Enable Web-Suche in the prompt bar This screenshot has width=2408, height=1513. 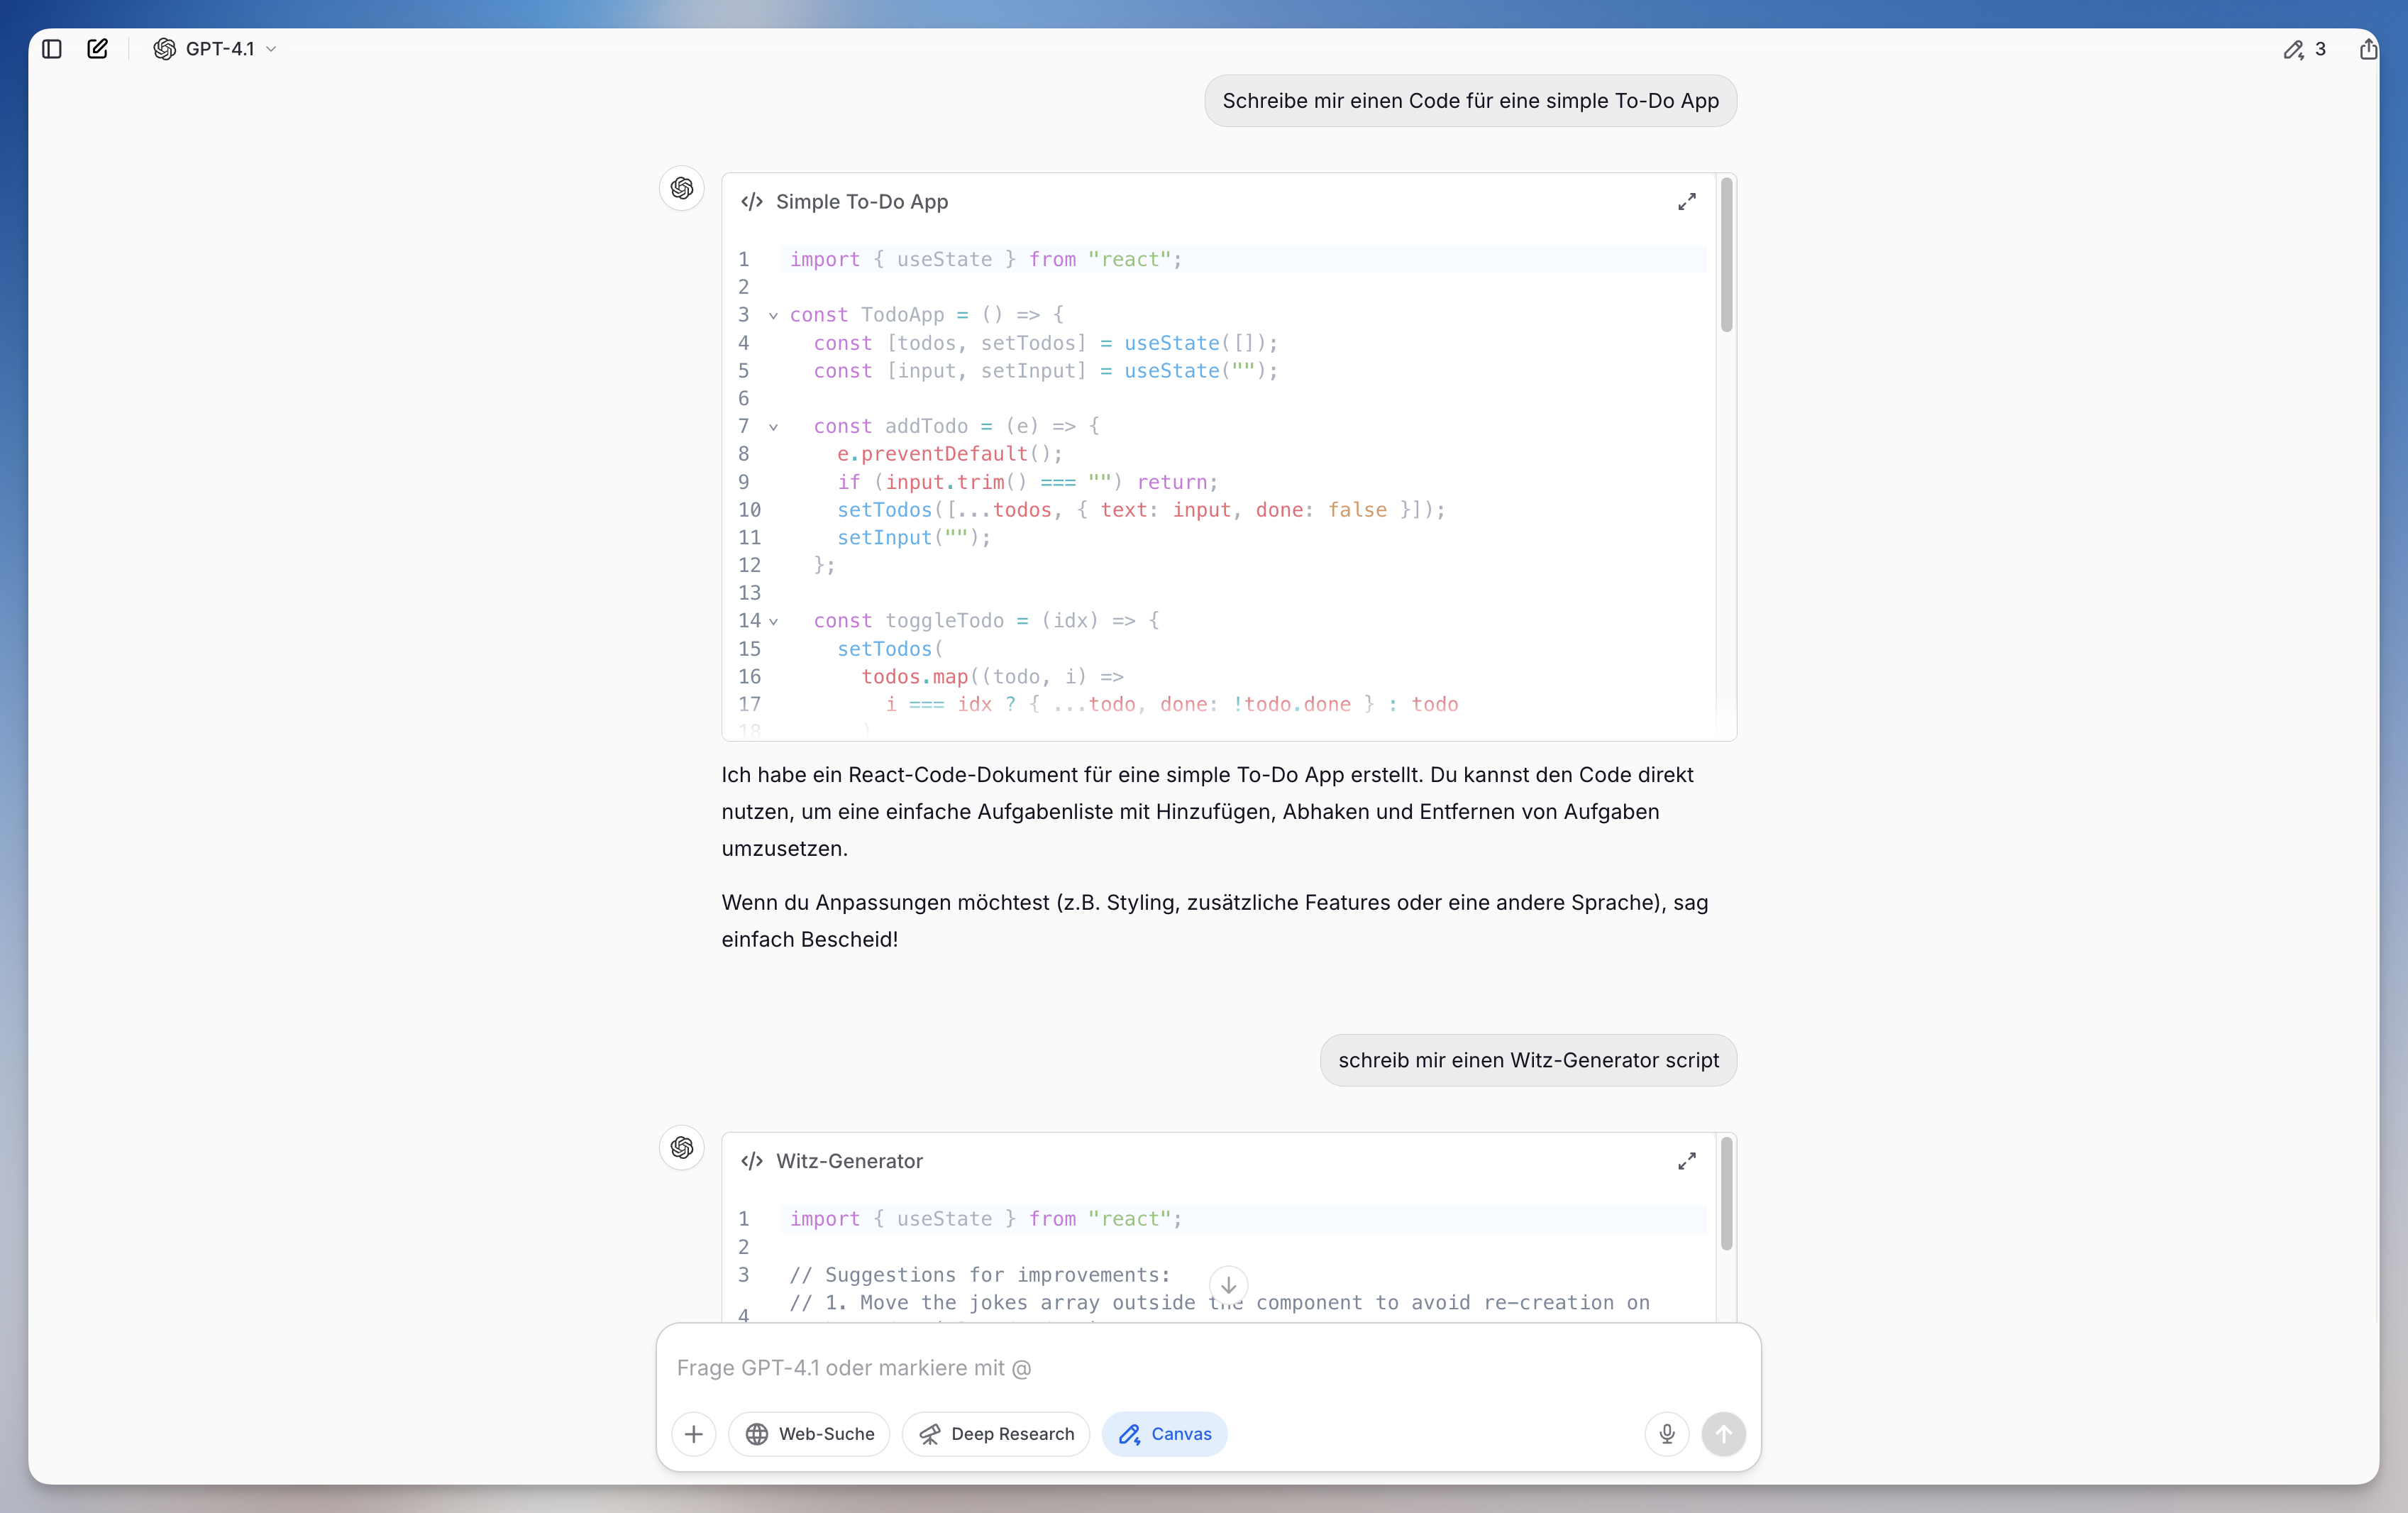tap(809, 1434)
